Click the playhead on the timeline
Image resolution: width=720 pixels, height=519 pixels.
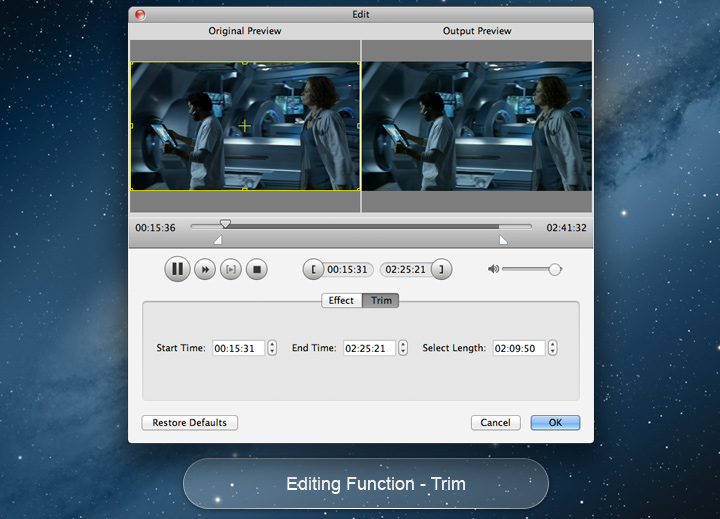tap(225, 224)
